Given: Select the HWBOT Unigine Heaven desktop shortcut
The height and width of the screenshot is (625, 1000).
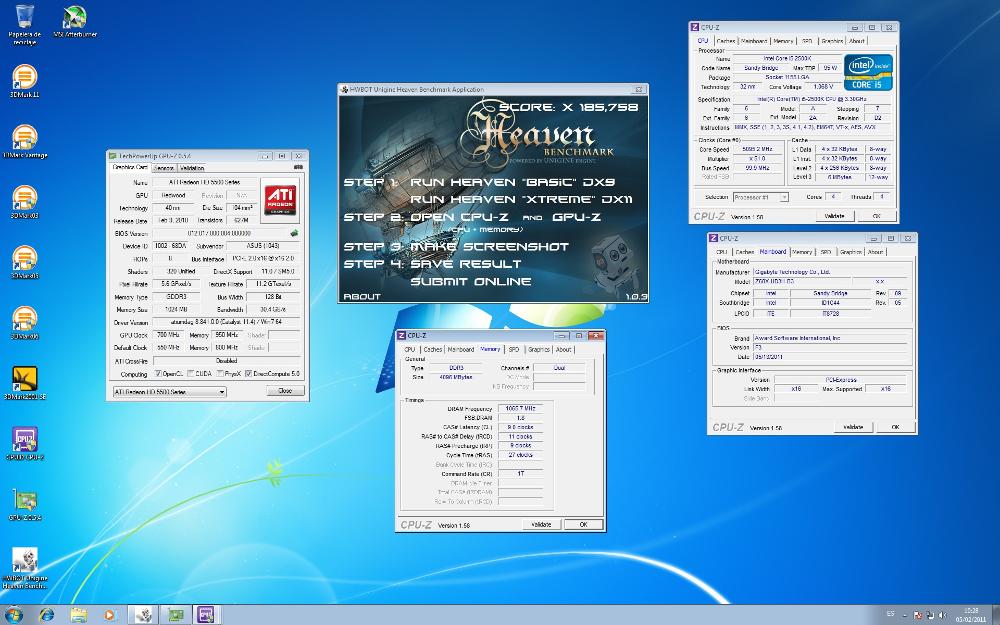Looking at the screenshot, I should [24, 568].
